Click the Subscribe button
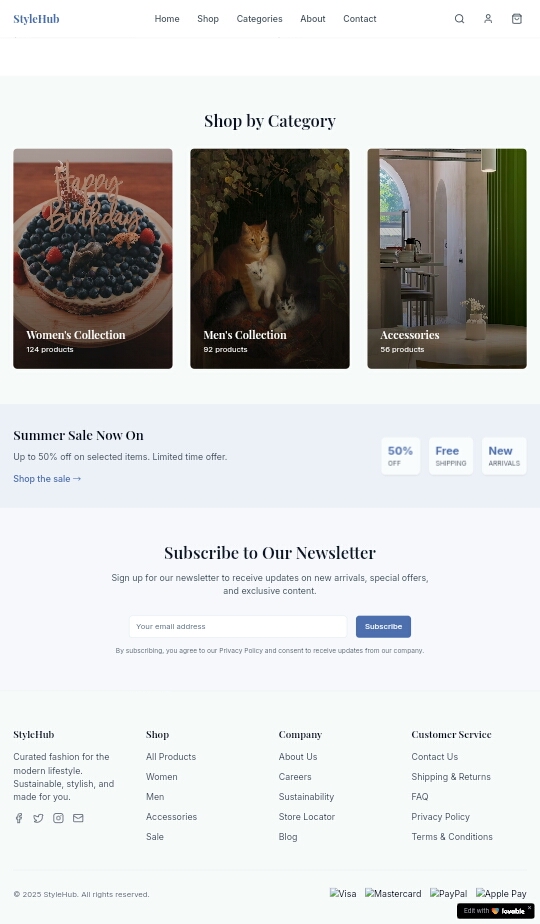Viewport: 540px width, 924px height. pos(383,626)
